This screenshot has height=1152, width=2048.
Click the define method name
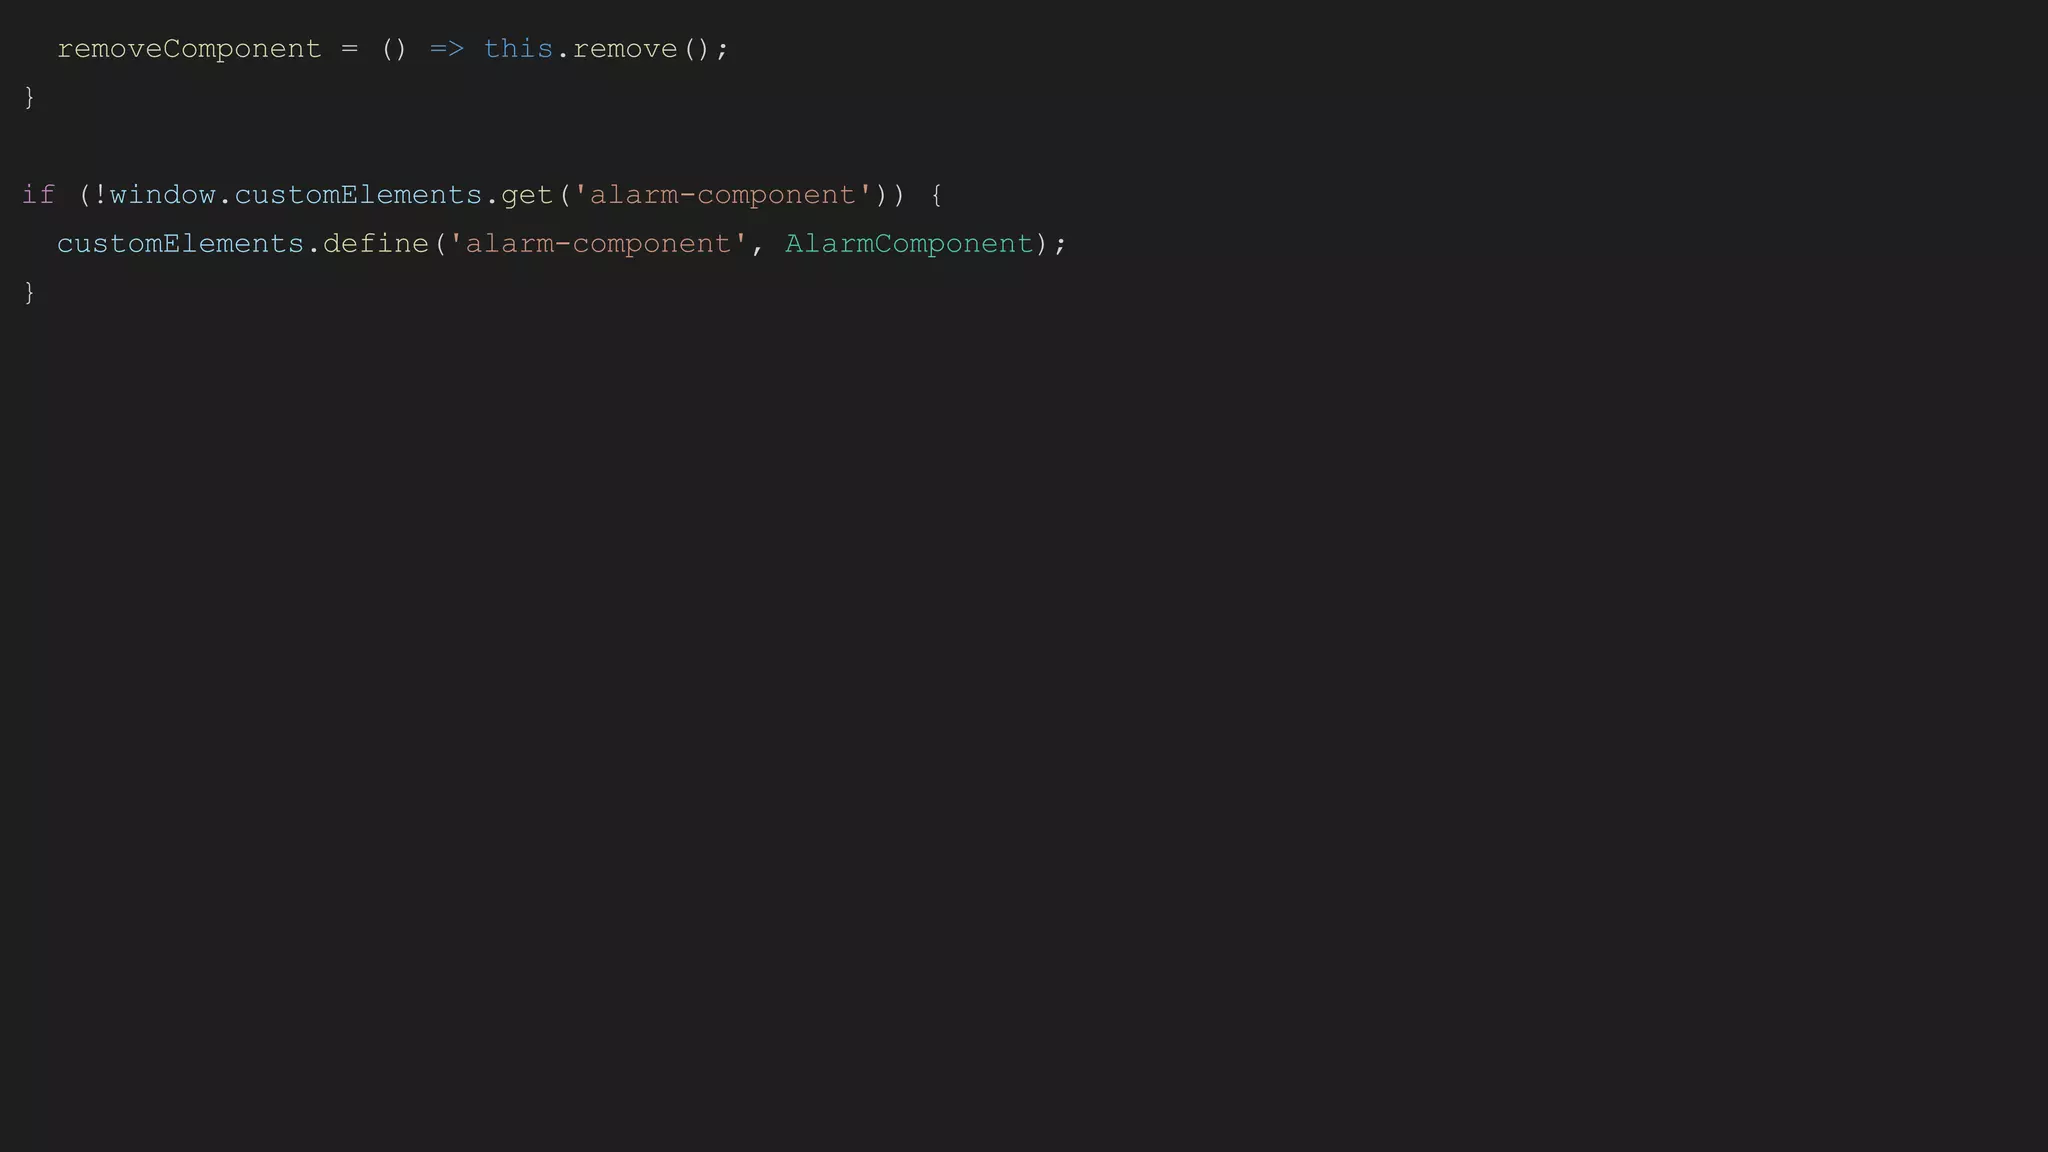[x=375, y=244]
